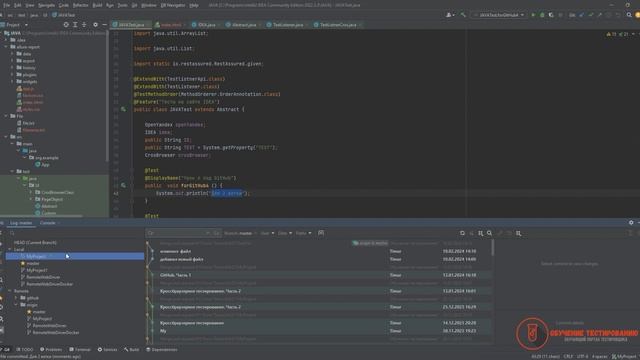Screen dimensions: 640x360
Task: Collapse the origin remote folder
Action: click(x=16, y=304)
